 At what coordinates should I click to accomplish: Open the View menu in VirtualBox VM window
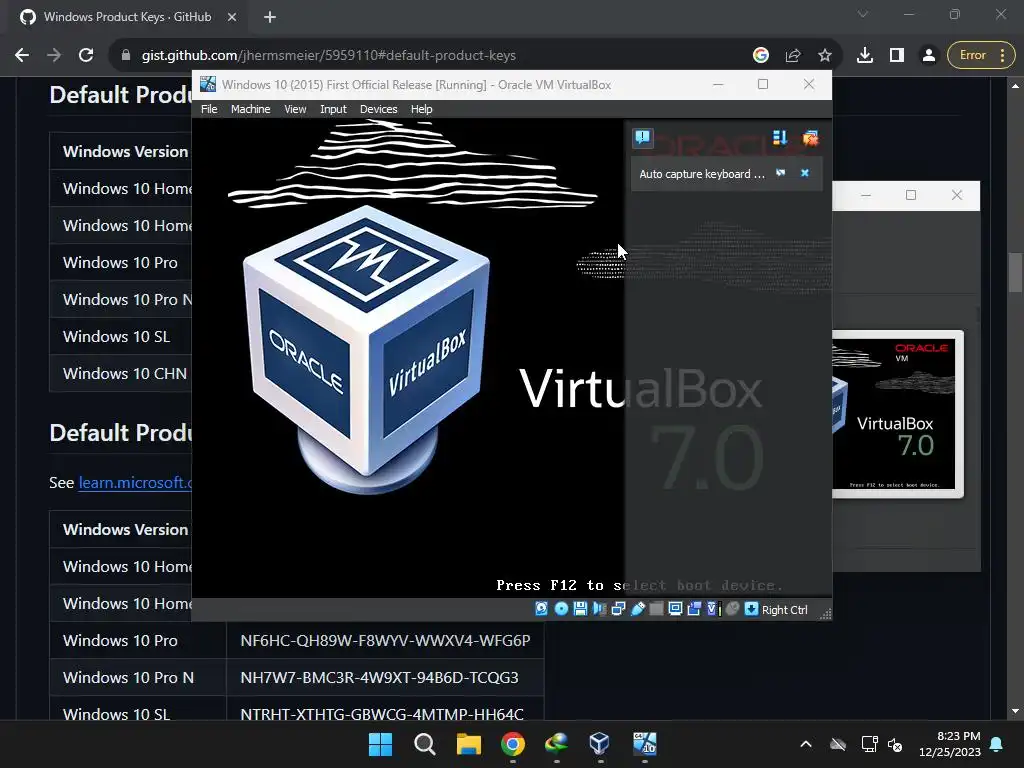[295, 109]
